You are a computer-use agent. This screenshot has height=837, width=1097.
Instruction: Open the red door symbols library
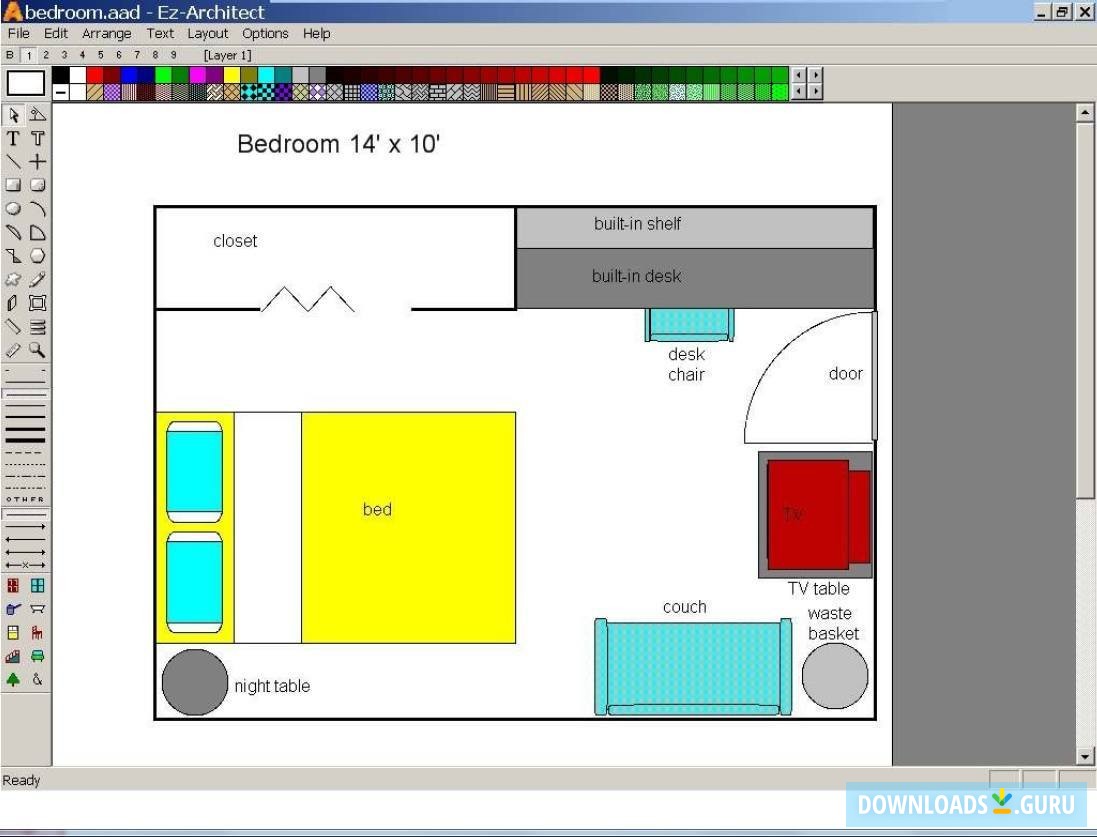pos(13,586)
